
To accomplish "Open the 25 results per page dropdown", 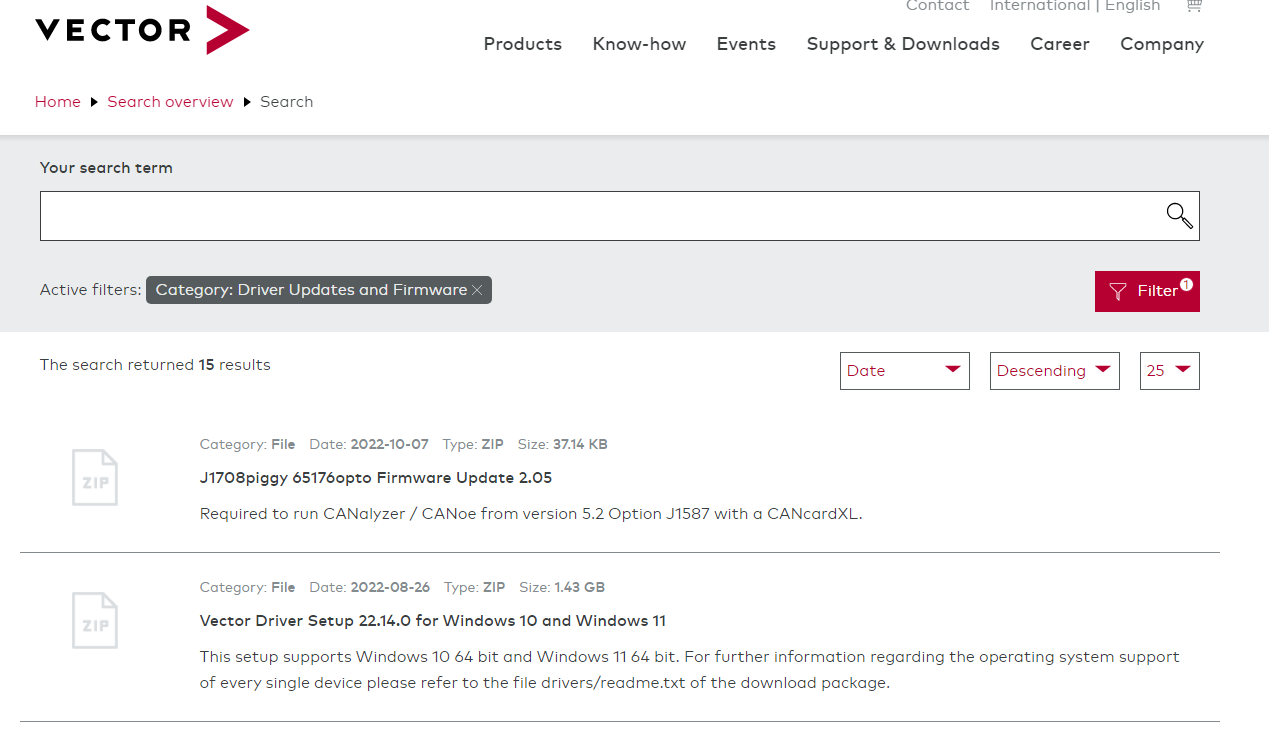I will [x=1170, y=370].
